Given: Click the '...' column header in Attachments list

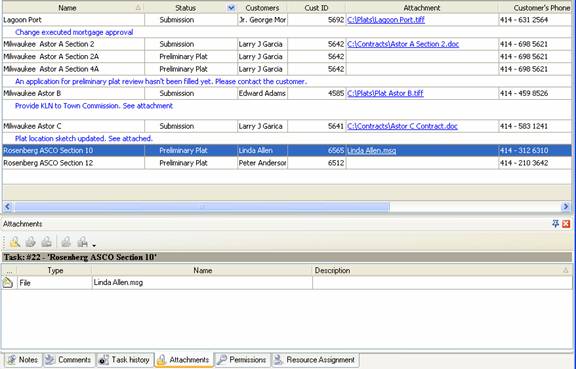Looking at the screenshot, I should pos(9,270).
